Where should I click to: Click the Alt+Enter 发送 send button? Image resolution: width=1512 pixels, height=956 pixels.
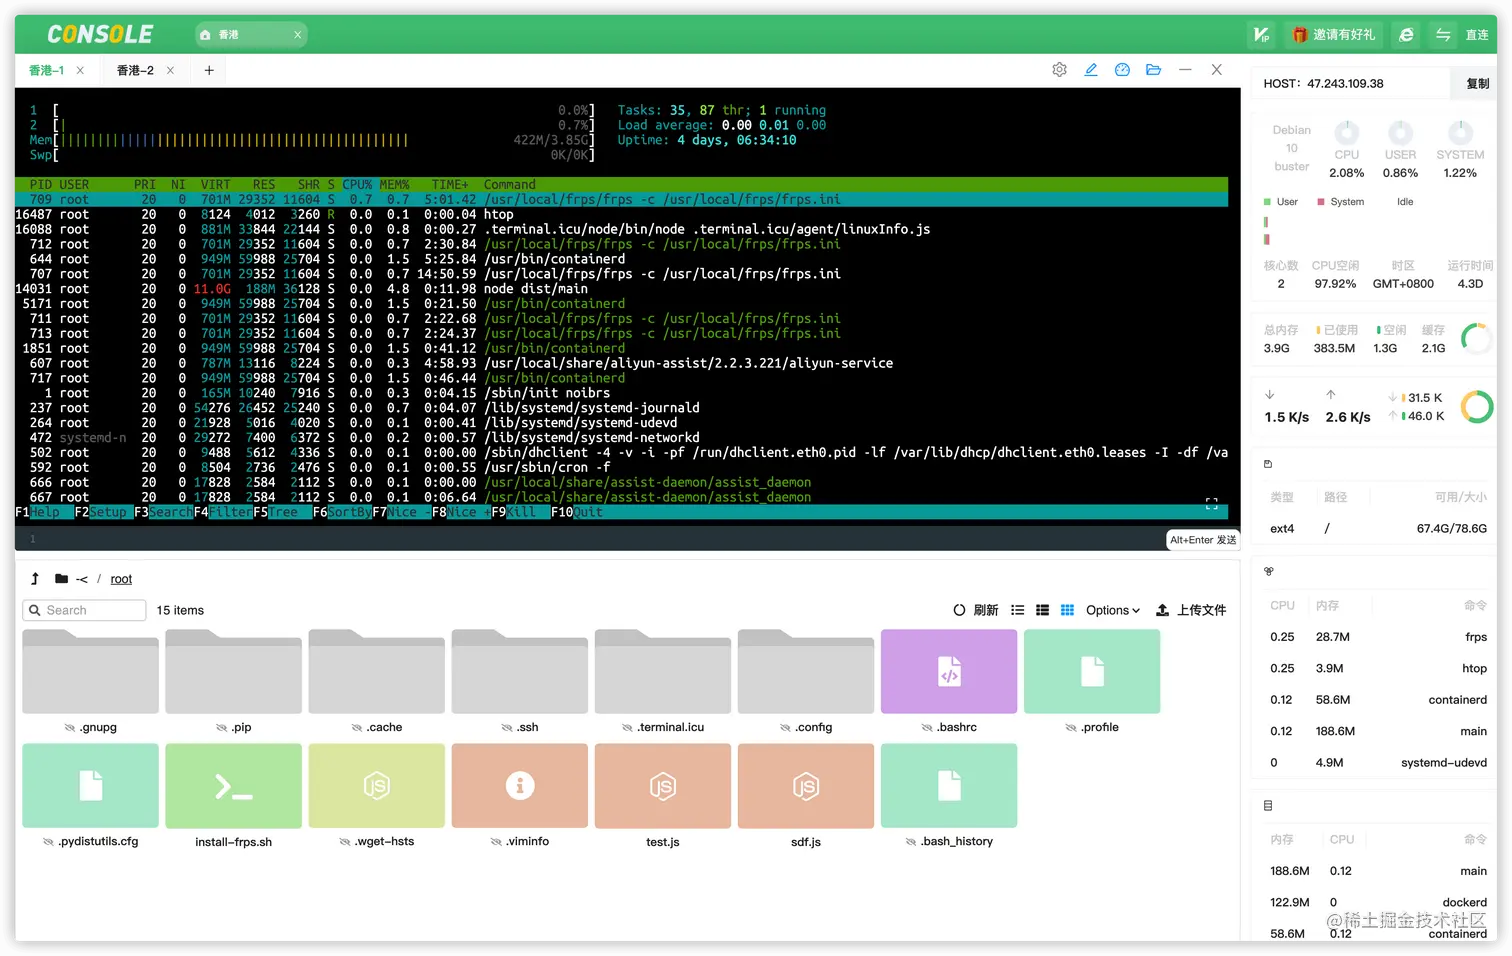1203,540
